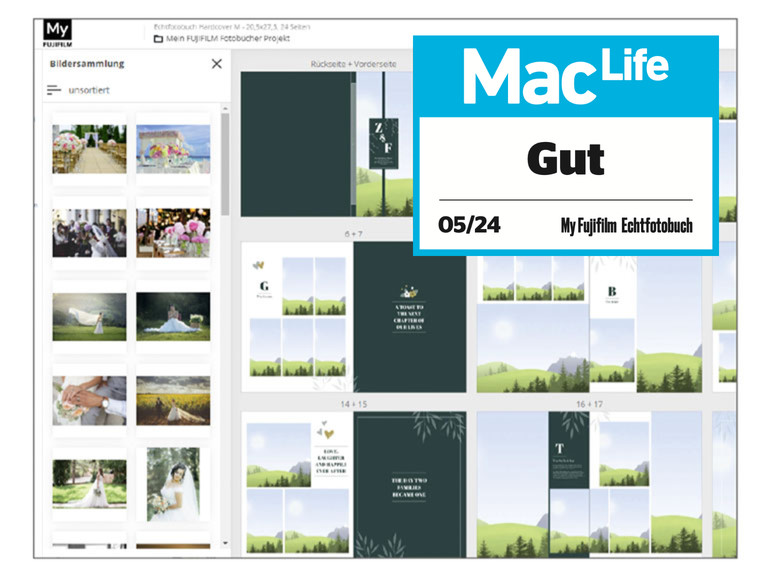Click the 6 + 7 page label

point(353,234)
